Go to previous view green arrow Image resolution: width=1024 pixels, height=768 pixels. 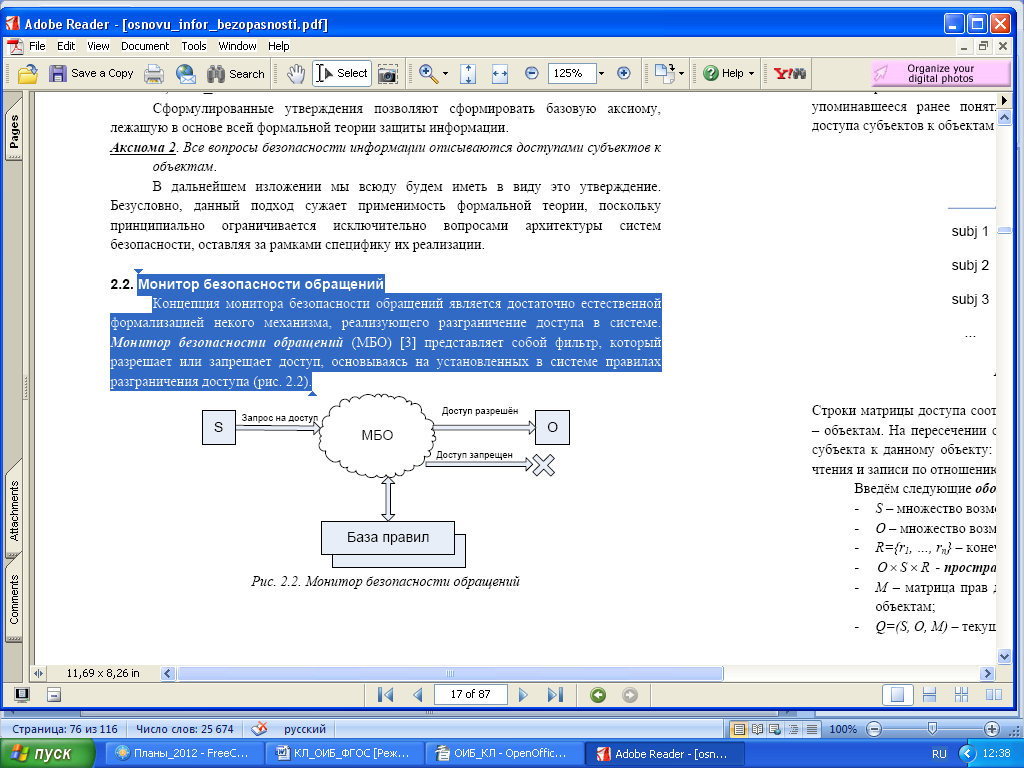coord(598,695)
